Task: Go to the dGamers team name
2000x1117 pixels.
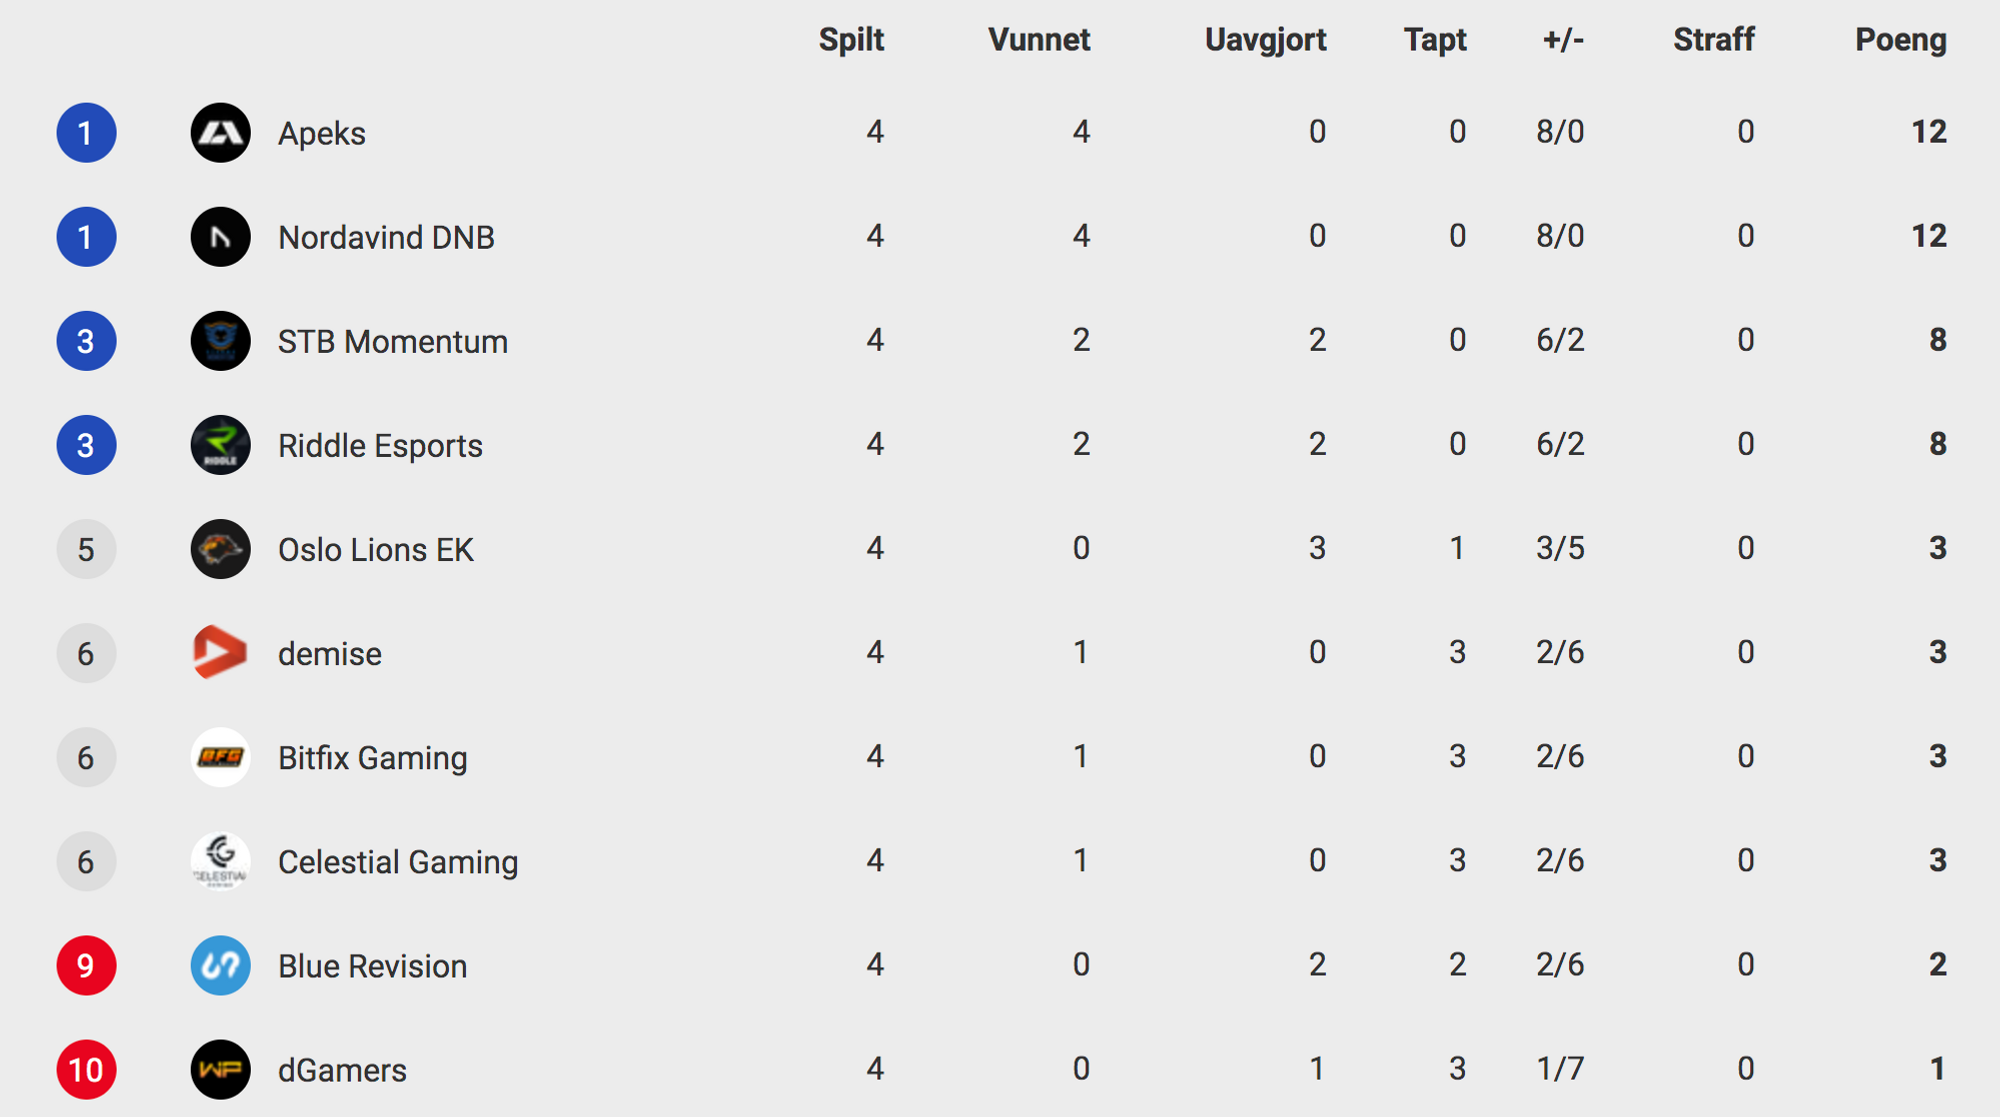Action: pyautogui.click(x=342, y=1070)
